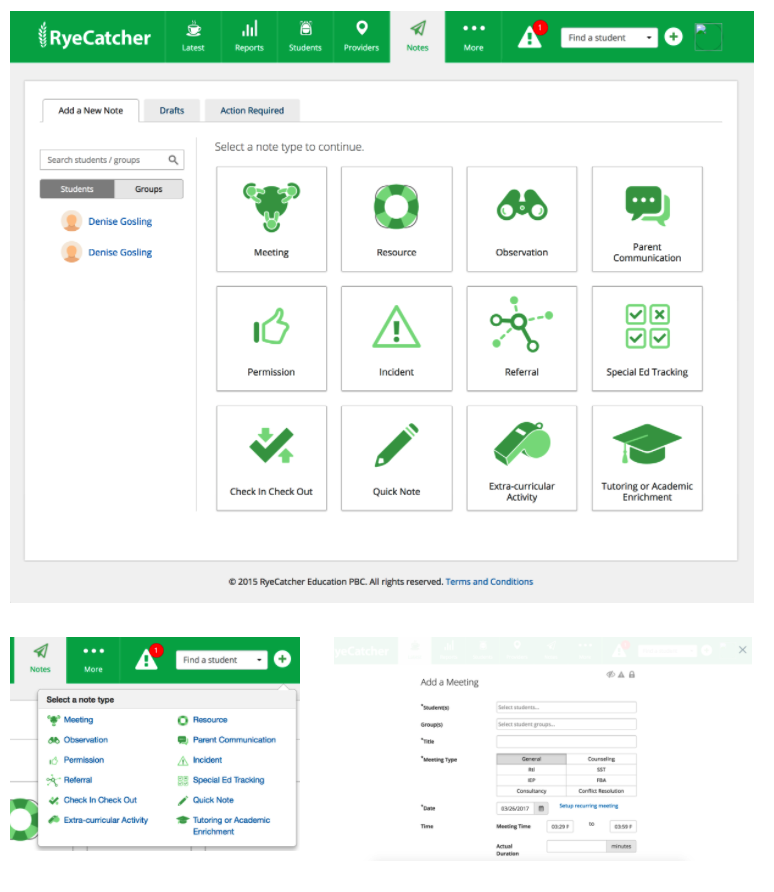
Task: Open the profile picture in the main header
Action: [x=709, y=37]
